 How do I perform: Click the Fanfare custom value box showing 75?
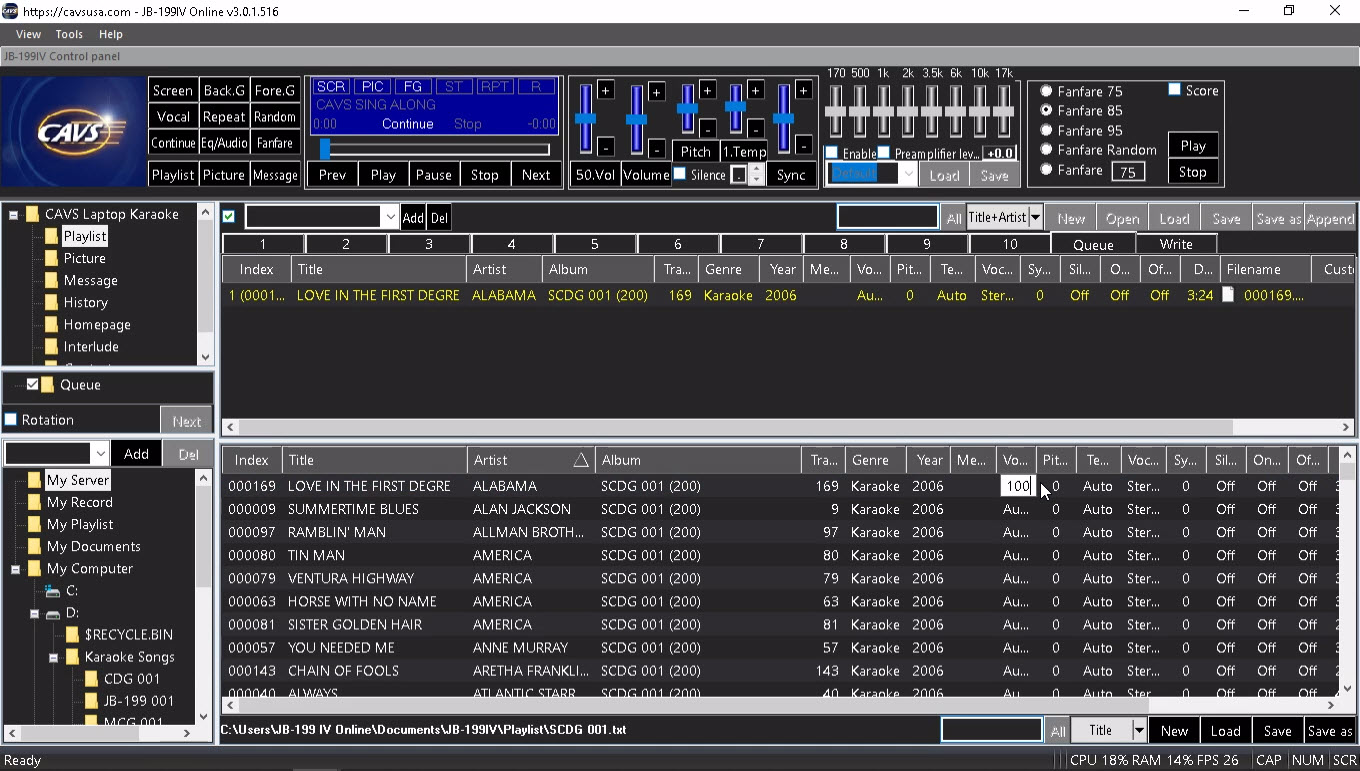(x=1128, y=171)
